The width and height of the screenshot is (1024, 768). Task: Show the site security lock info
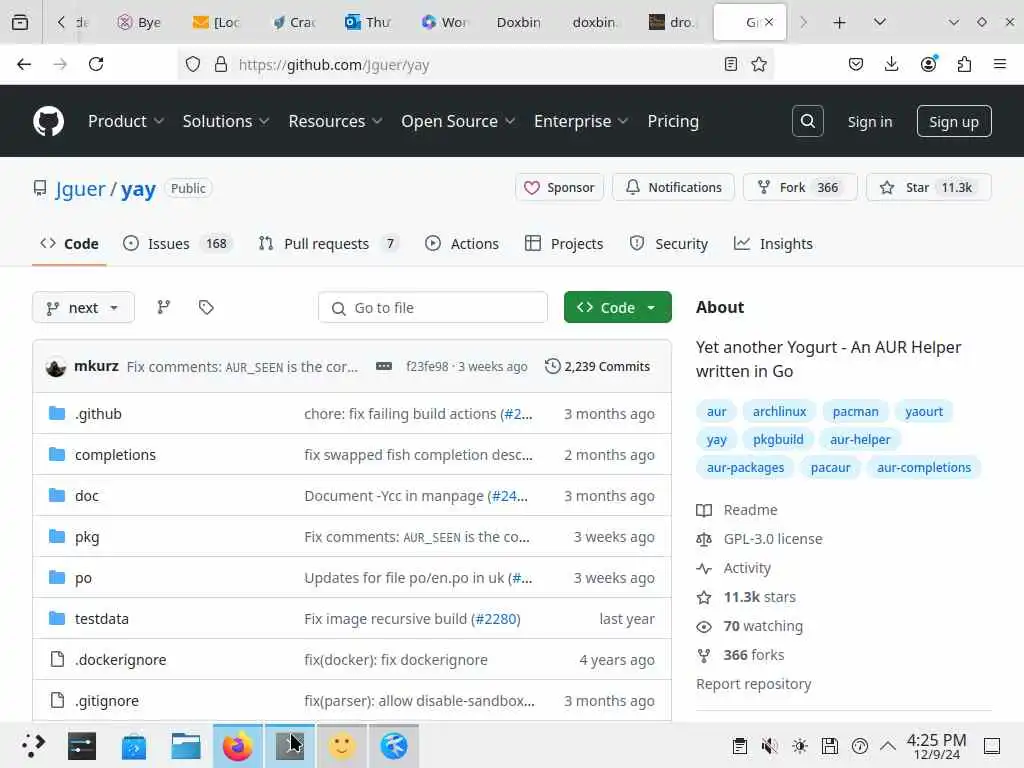pyautogui.click(x=221, y=64)
